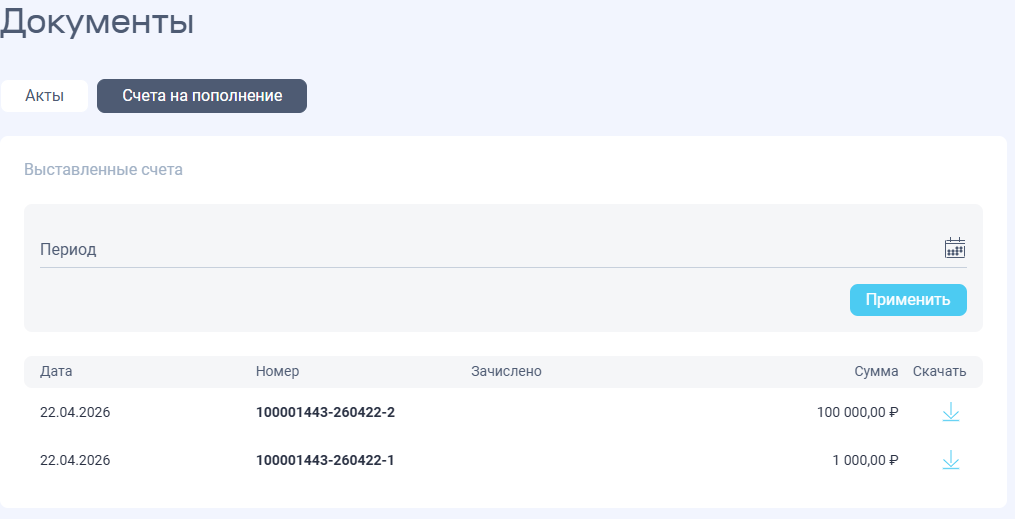1015x519 pixels.
Task: Click the date of invoice 100001443-260422-2
Action: [x=75, y=412]
